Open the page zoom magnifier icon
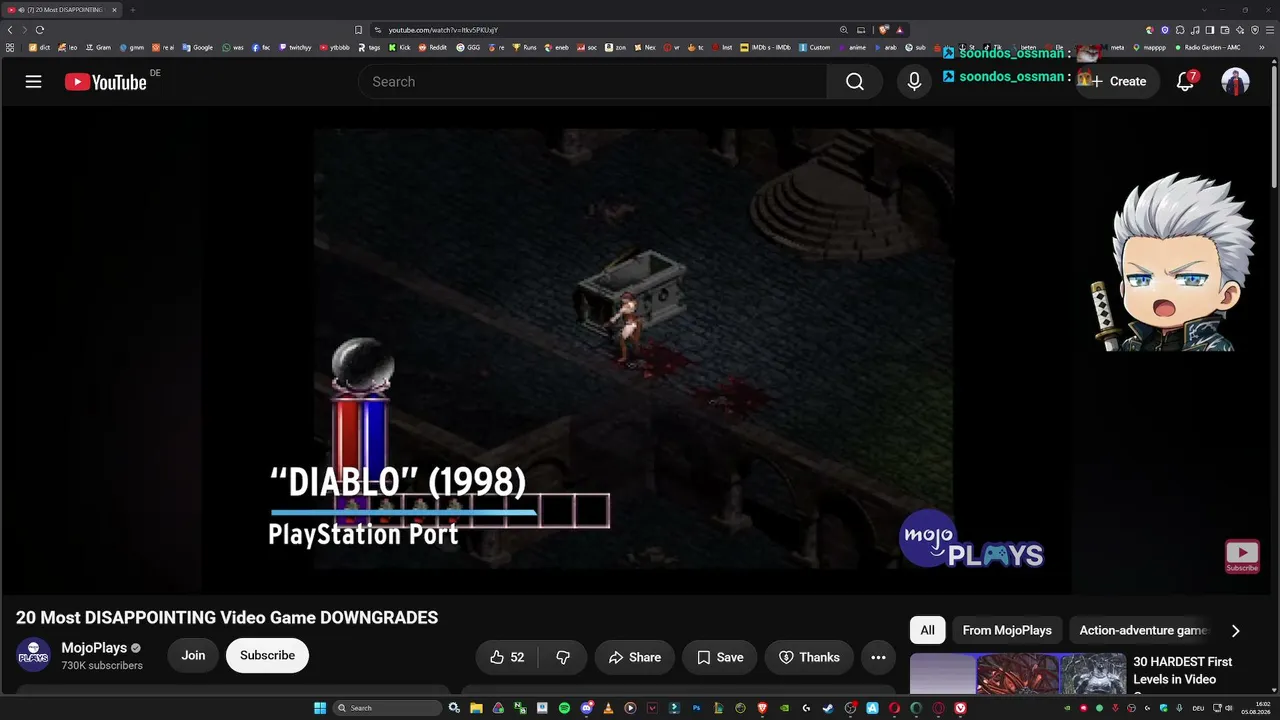The image size is (1280, 720). pos(844,30)
